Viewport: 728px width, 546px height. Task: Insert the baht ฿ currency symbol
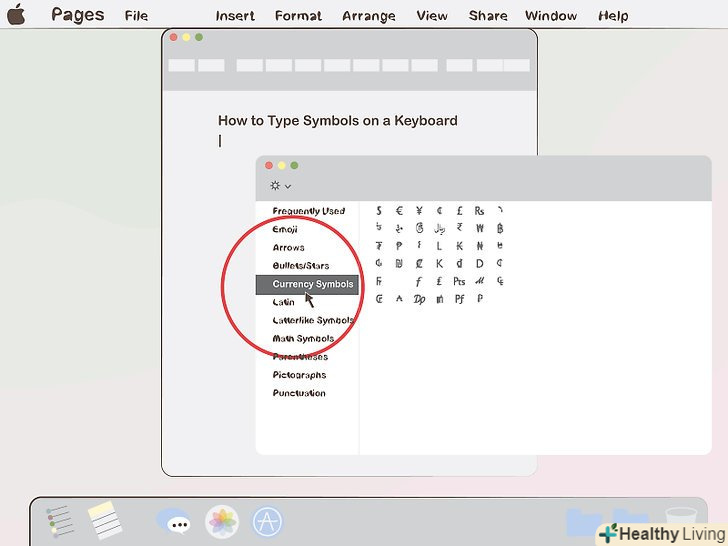coord(500,228)
